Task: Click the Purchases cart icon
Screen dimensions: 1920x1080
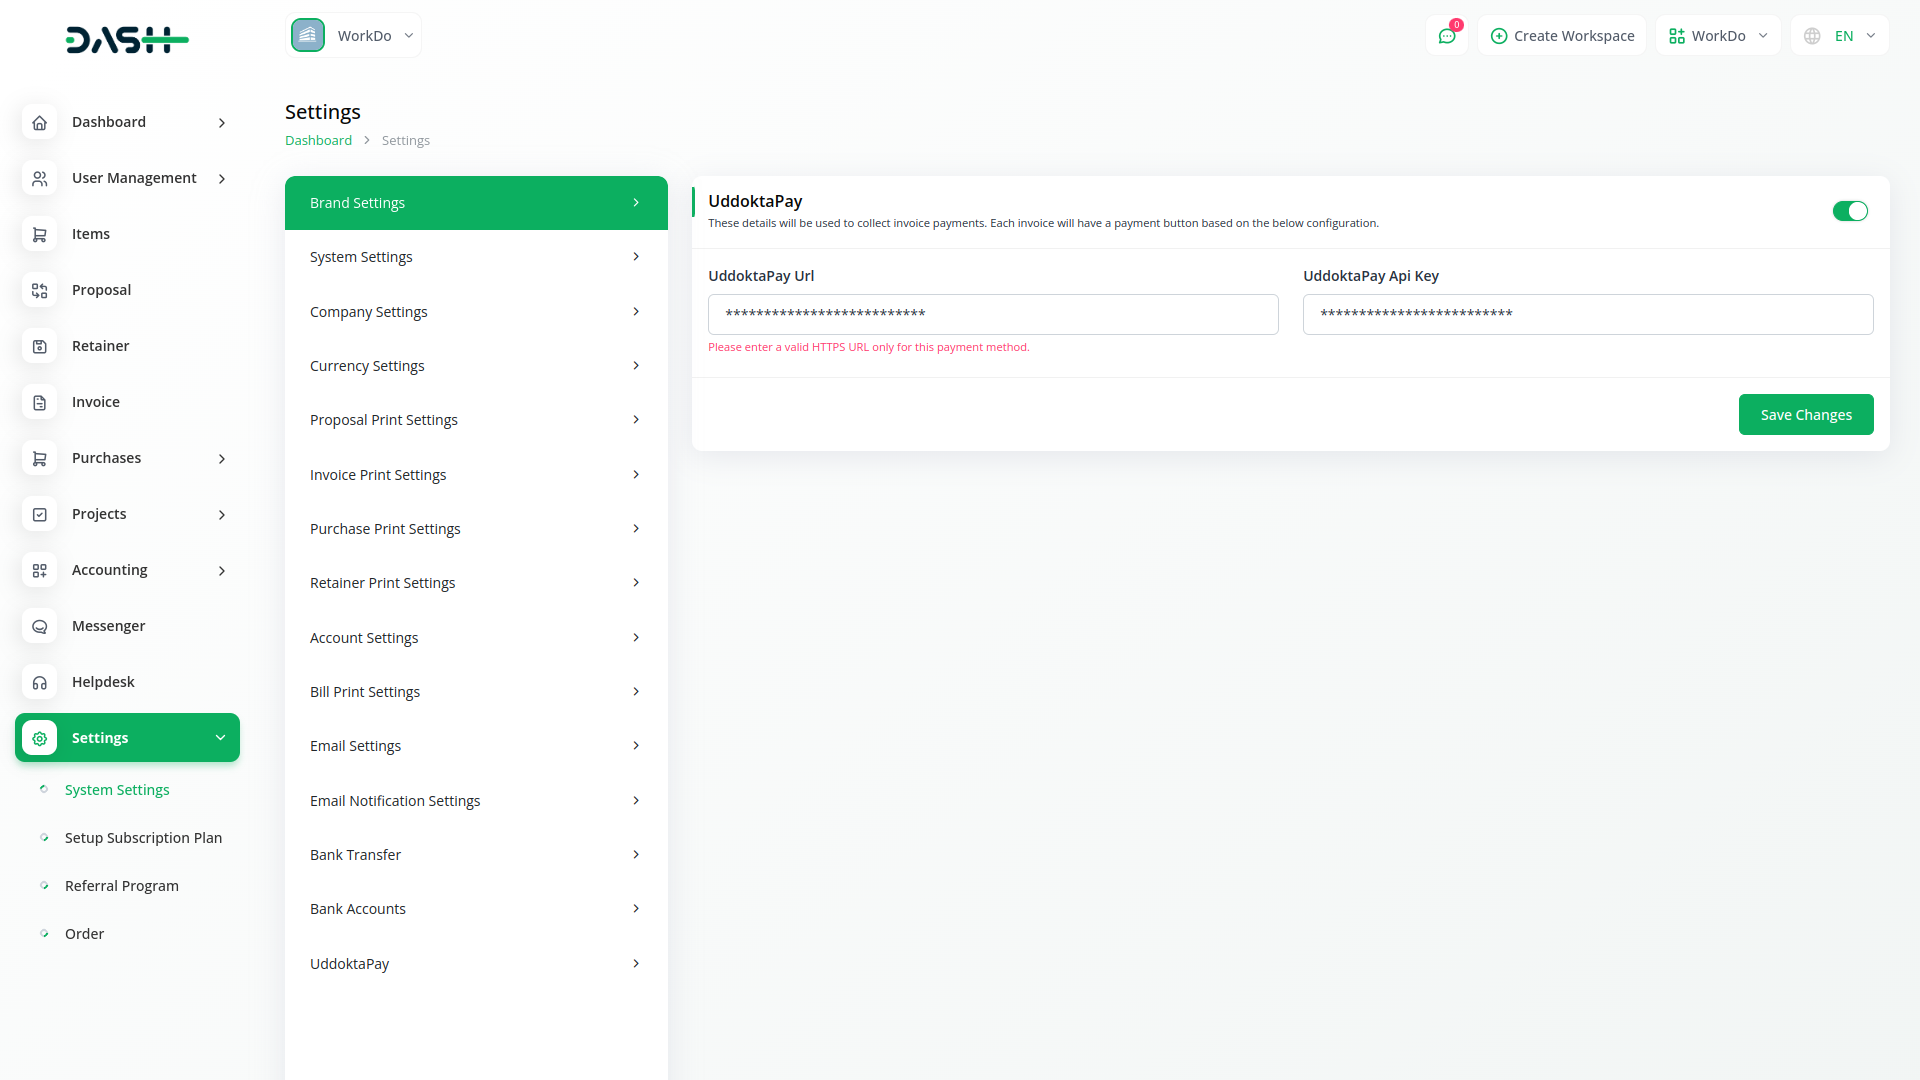Action: point(39,458)
